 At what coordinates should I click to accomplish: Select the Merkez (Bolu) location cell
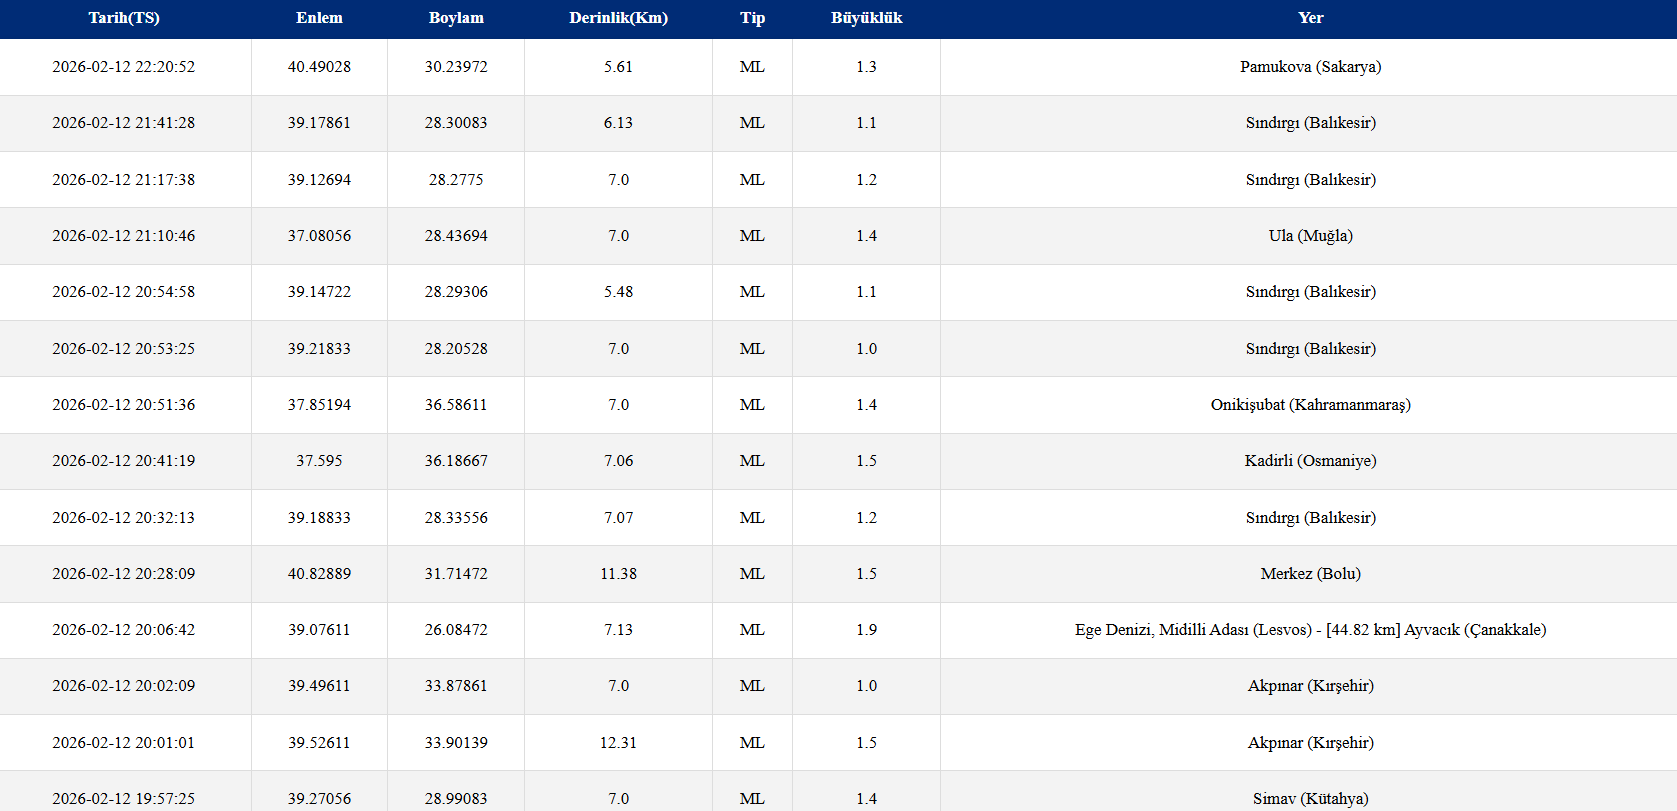(1310, 574)
